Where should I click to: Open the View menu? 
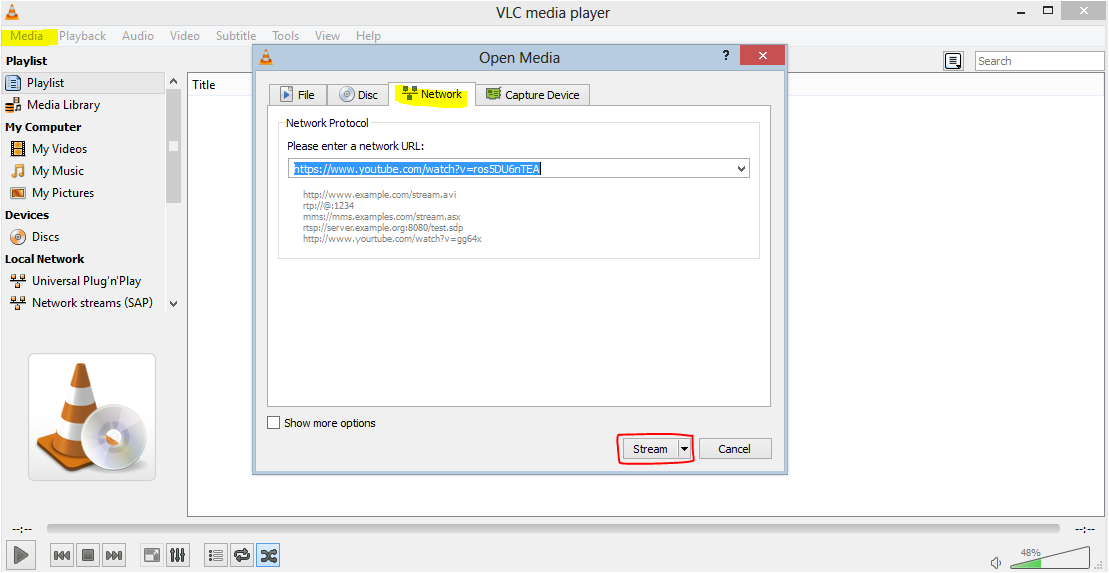(327, 35)
